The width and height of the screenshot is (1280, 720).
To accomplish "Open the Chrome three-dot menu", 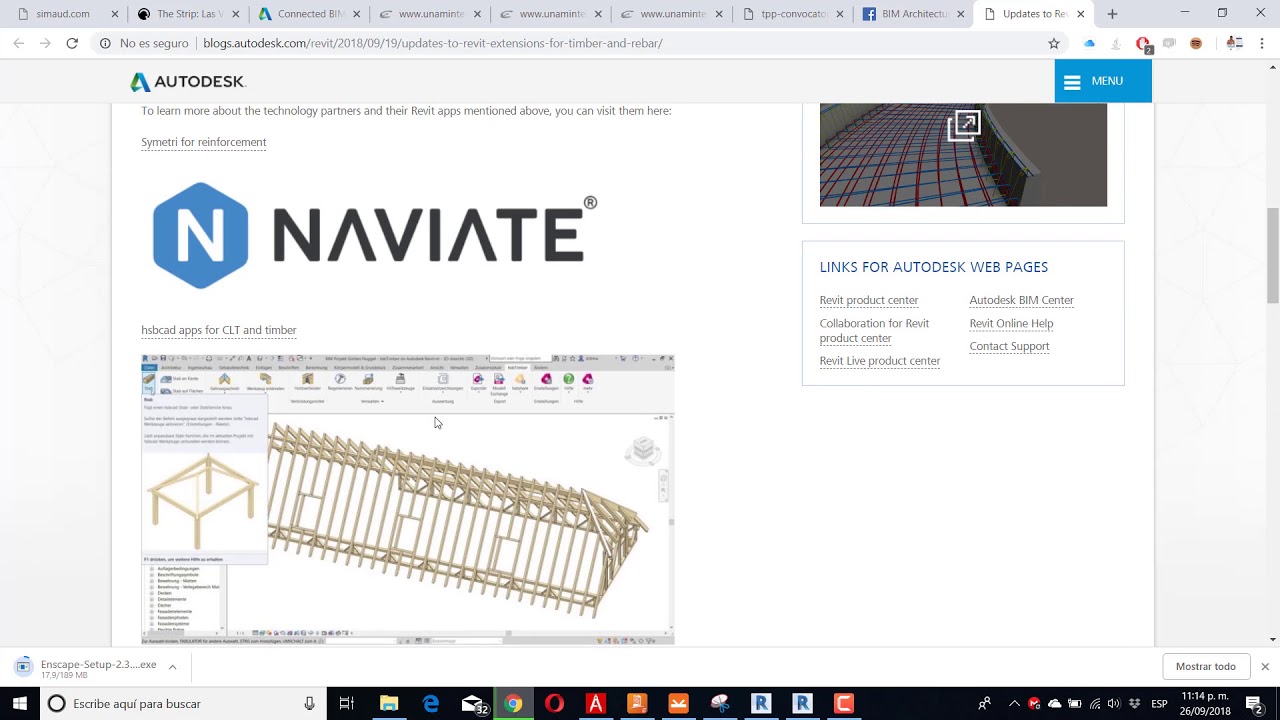I will (x=1262, y=43).
